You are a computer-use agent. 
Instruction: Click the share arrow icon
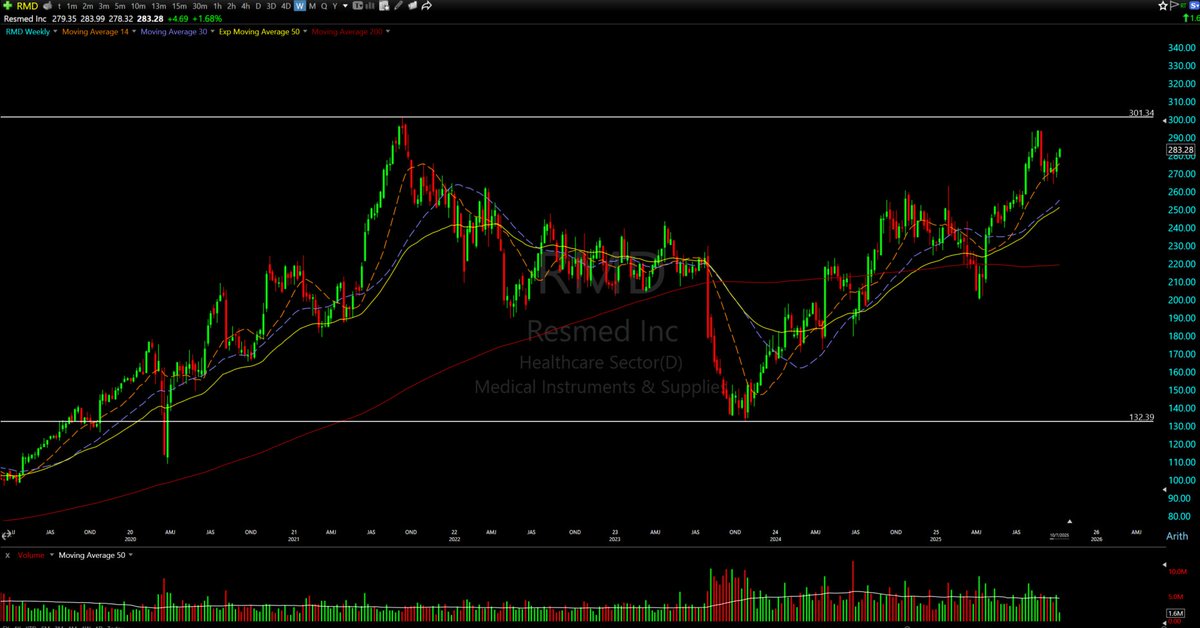click(x=427, y=6)
